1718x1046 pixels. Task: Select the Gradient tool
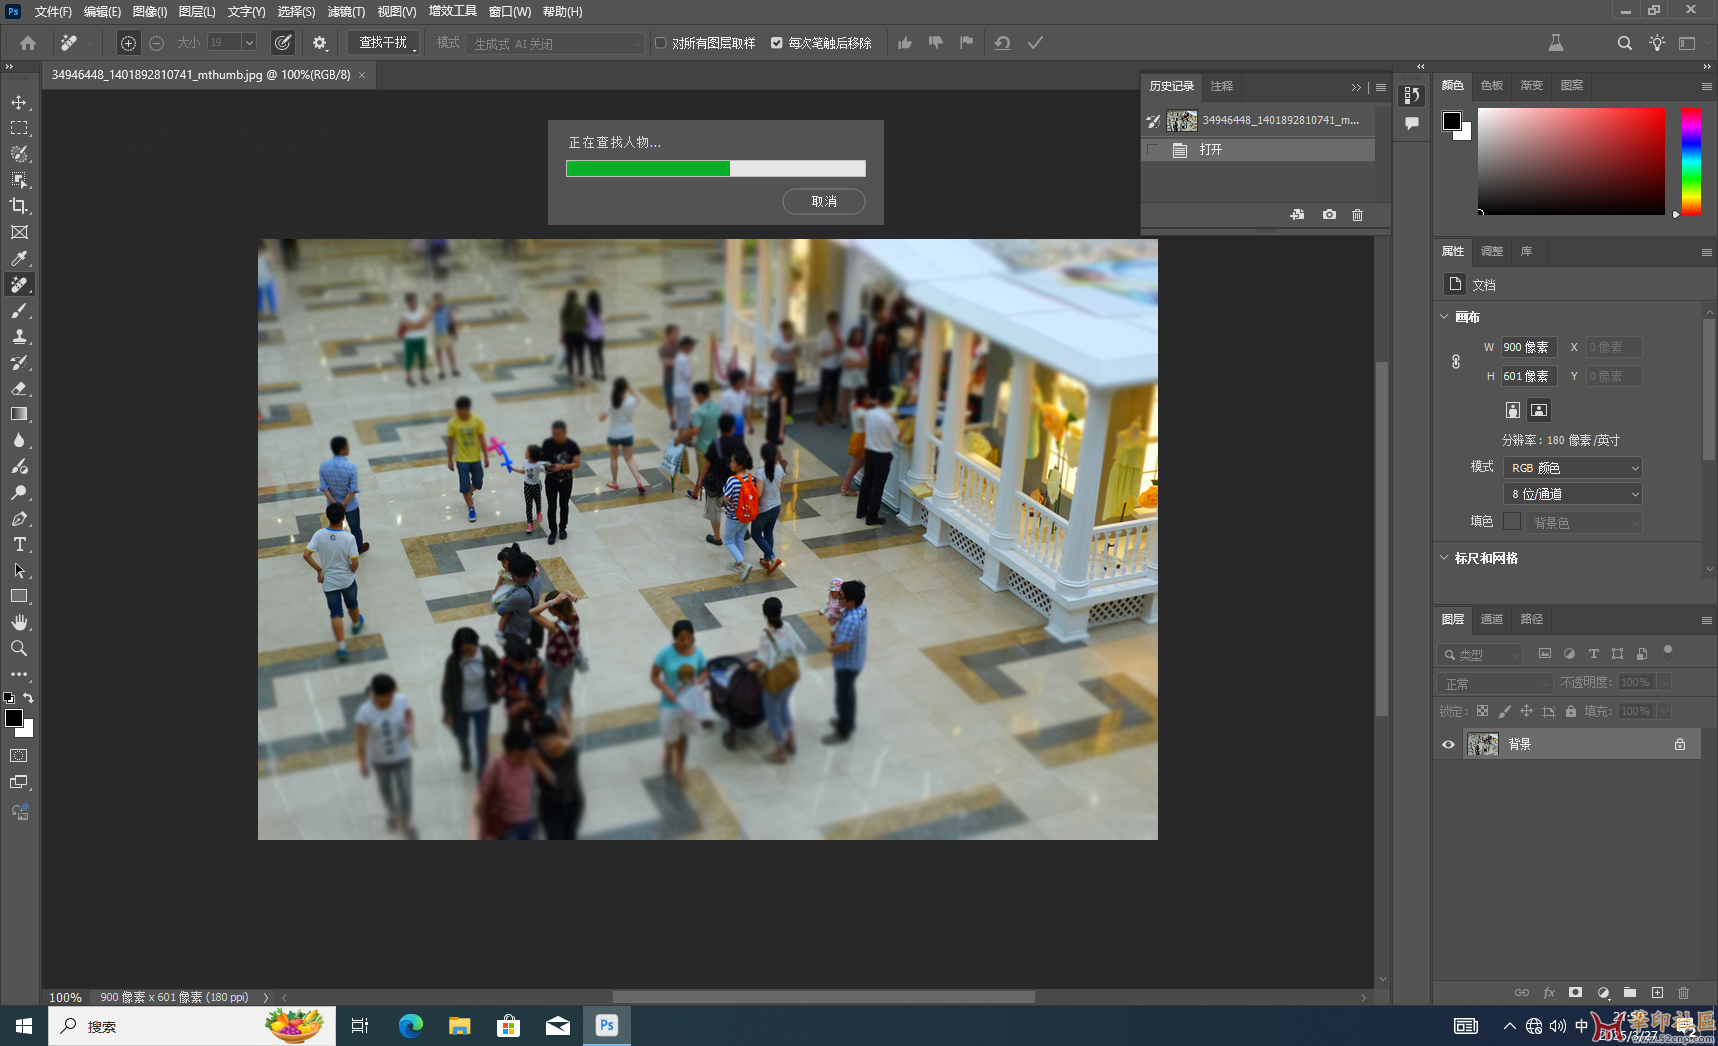coord(19,414)
